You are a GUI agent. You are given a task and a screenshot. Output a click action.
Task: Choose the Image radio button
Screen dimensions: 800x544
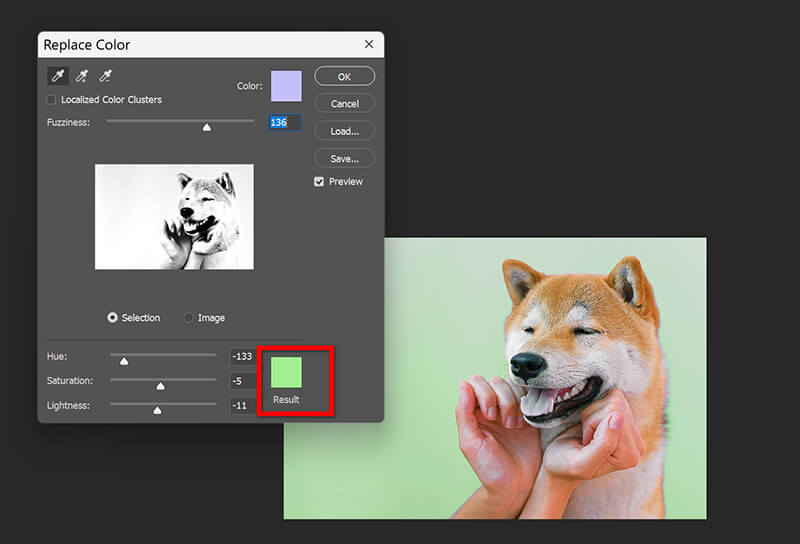[x=188, y=317]
